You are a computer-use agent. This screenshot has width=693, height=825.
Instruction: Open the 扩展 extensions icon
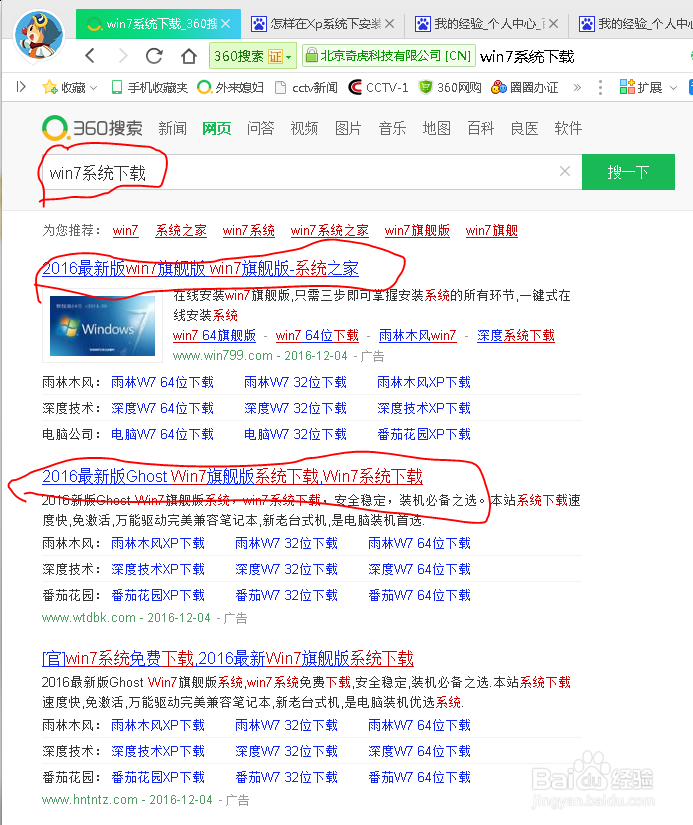point(627,87)
